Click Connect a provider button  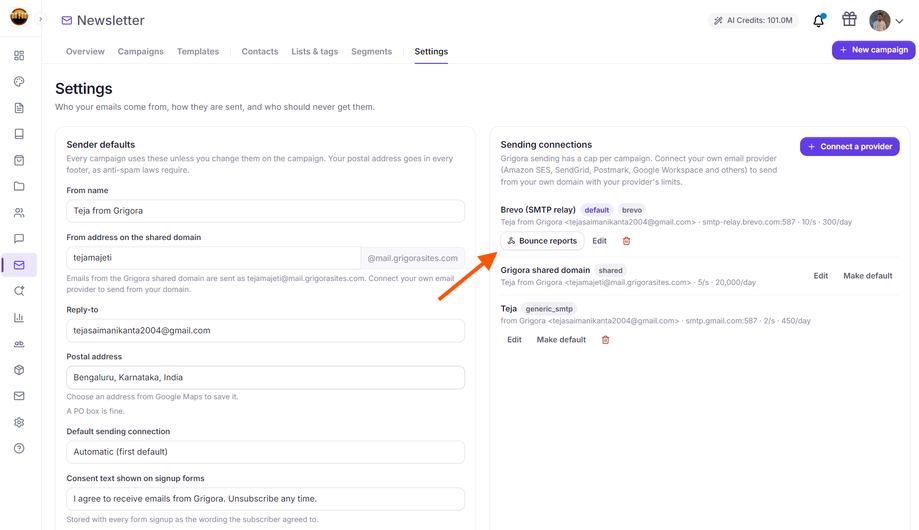[x=849, y=147]
